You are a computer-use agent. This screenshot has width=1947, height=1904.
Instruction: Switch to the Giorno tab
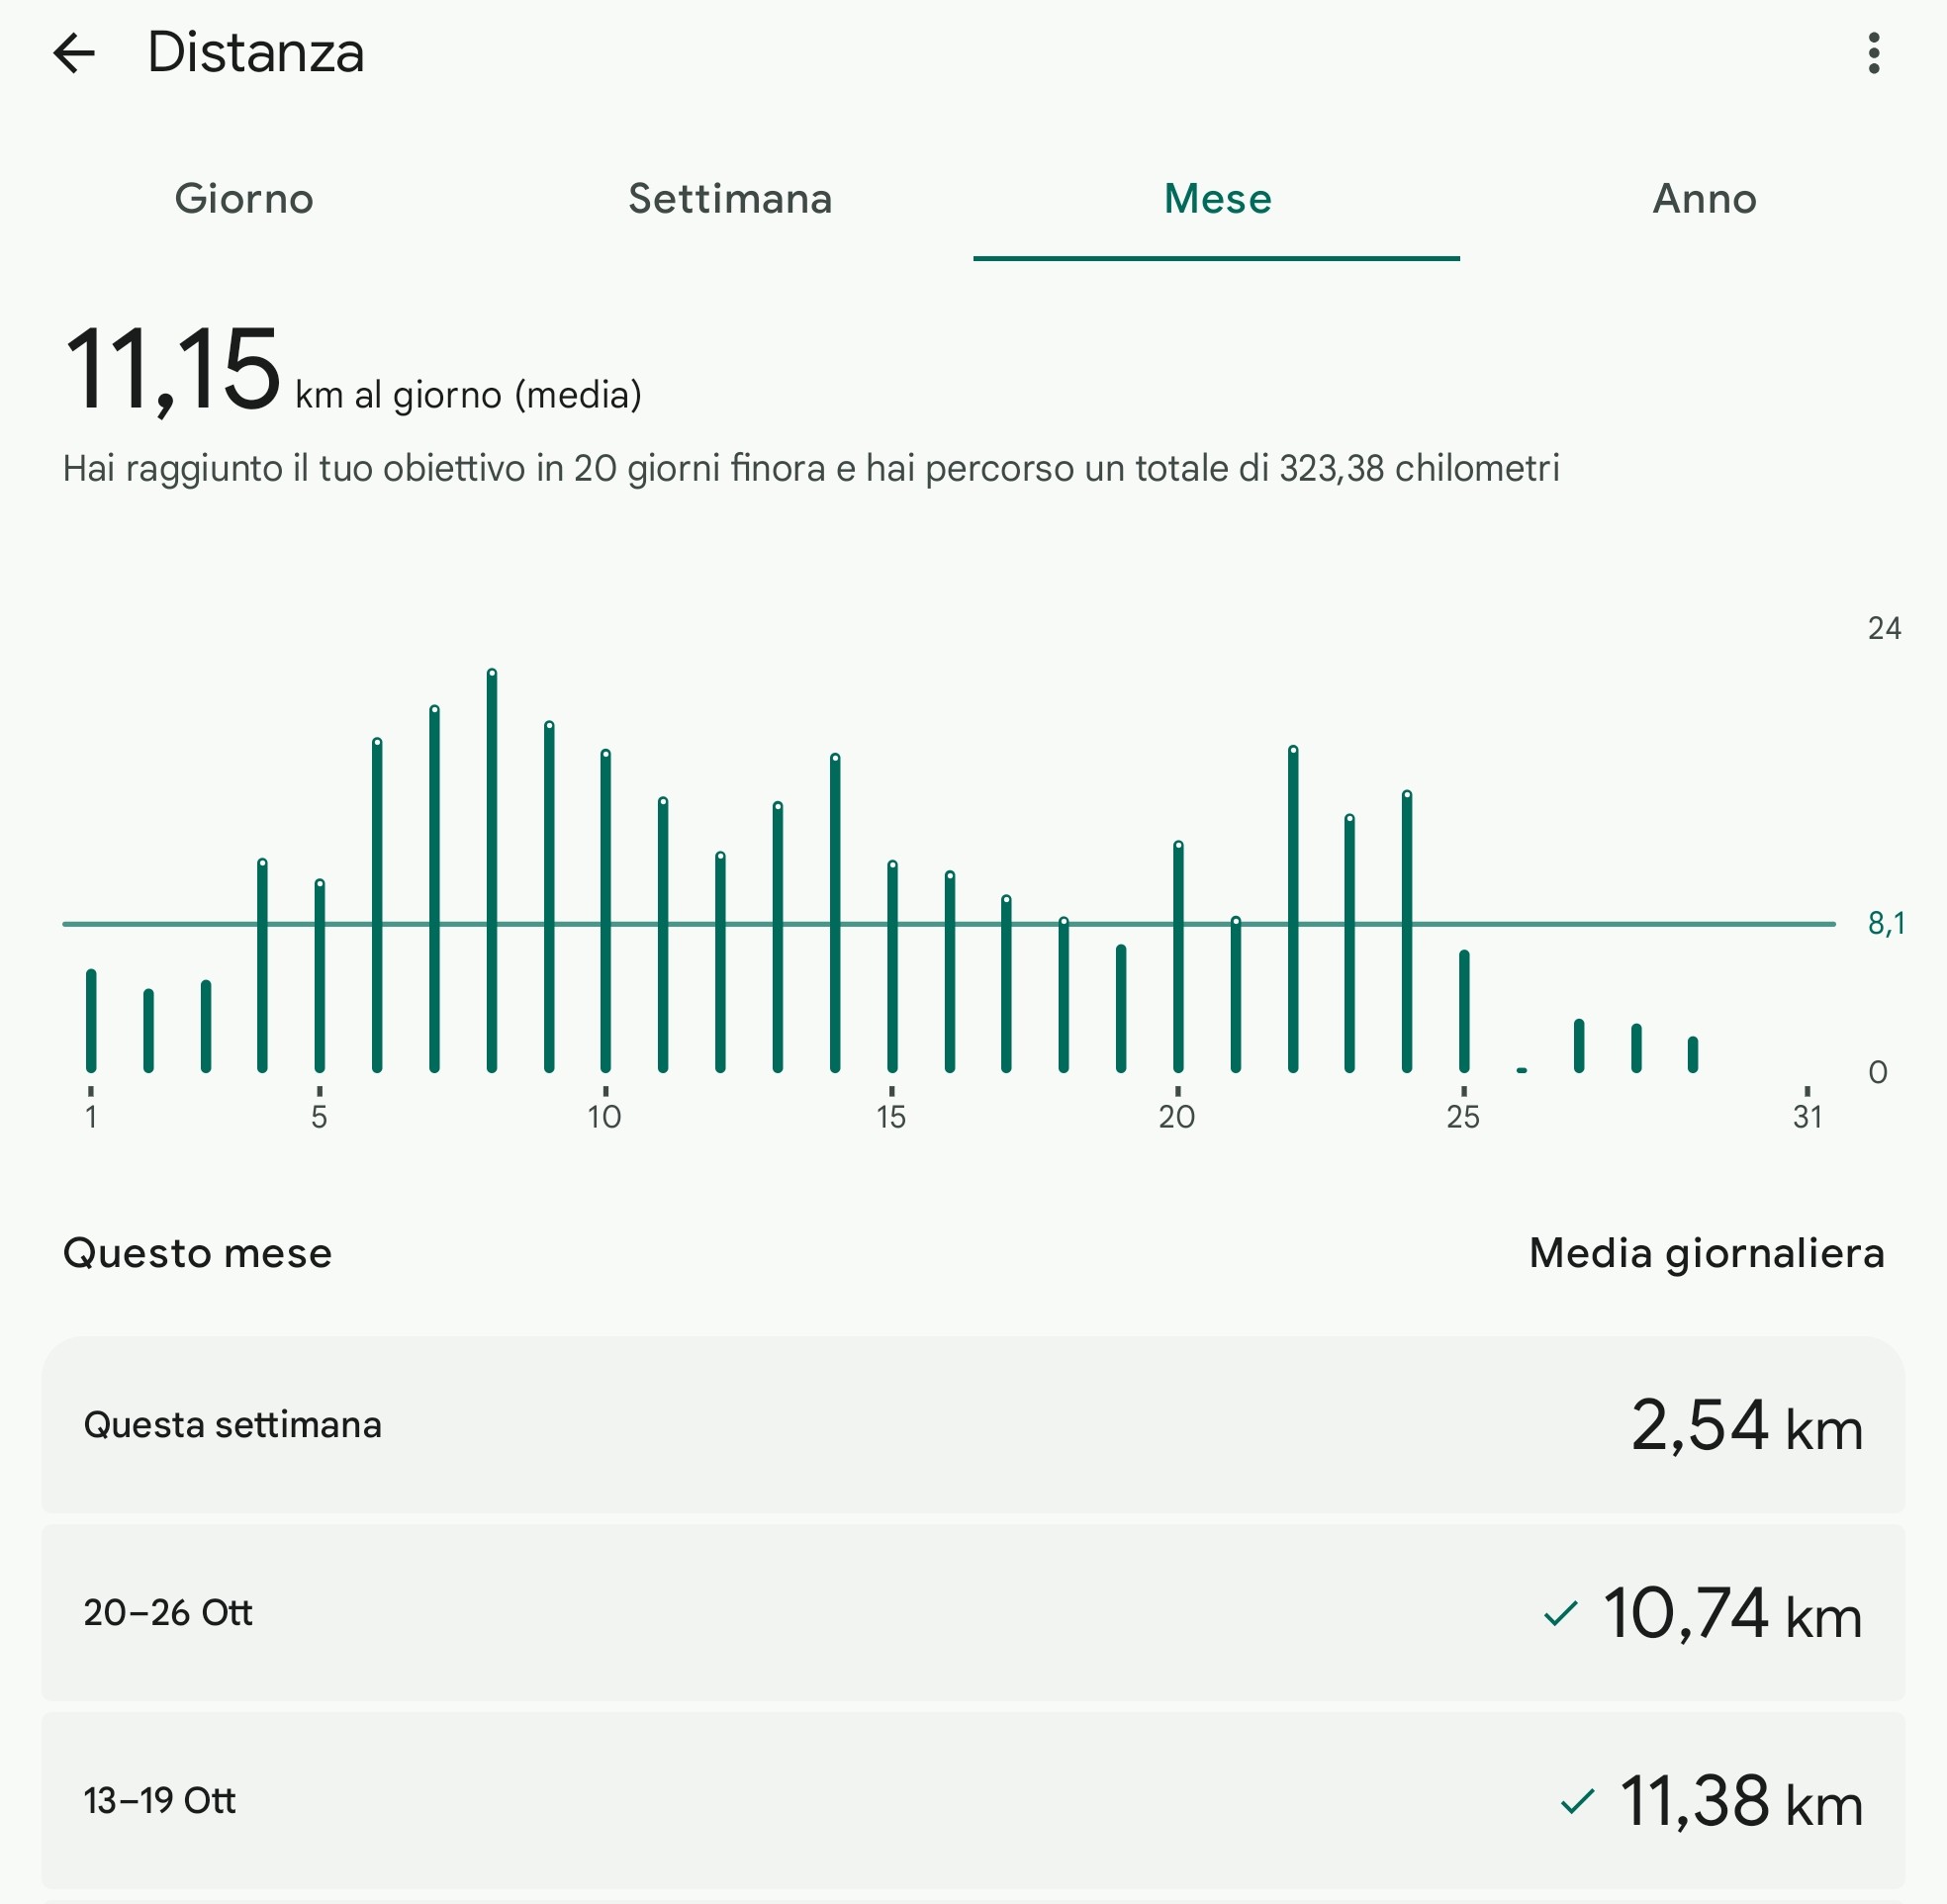coord(244,199)
